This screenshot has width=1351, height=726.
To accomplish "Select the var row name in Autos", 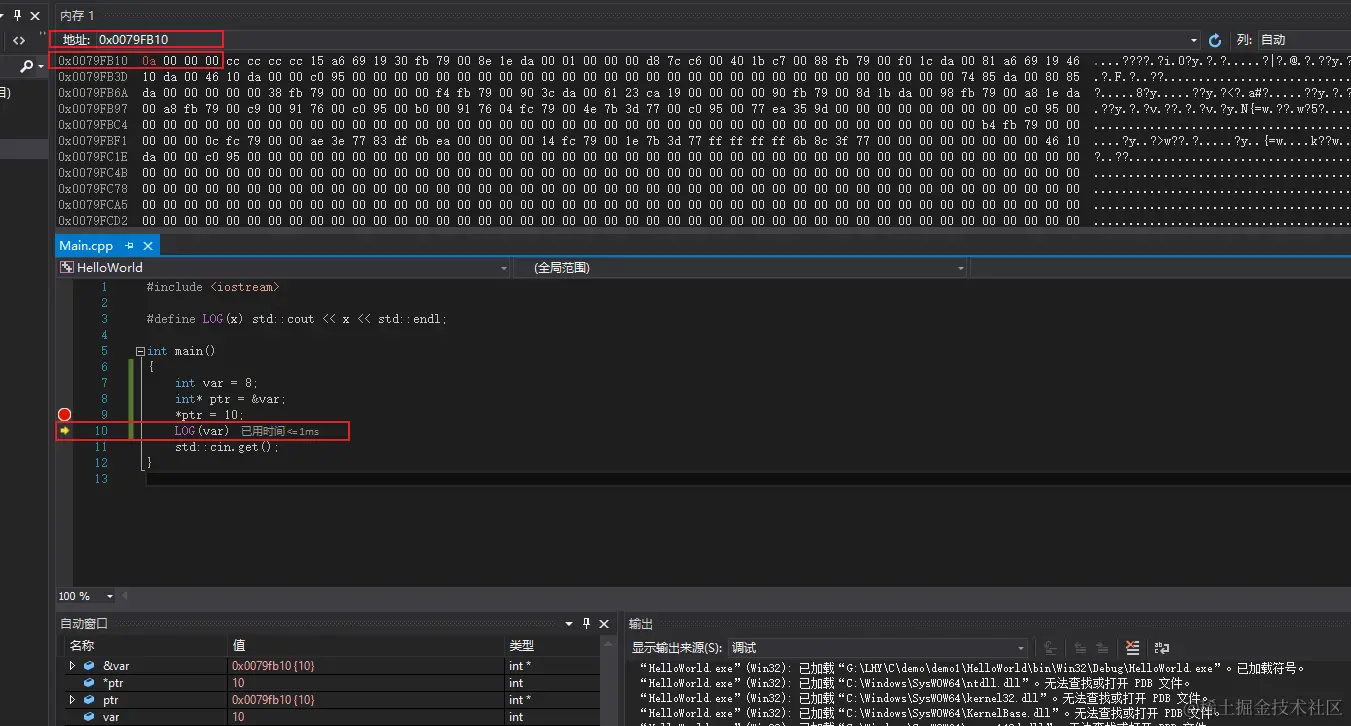I will [x=111, y=717].
